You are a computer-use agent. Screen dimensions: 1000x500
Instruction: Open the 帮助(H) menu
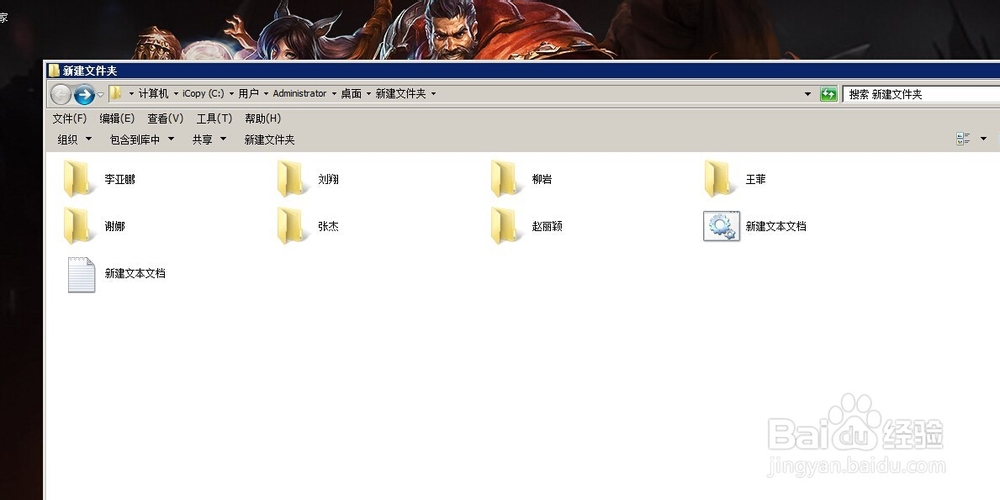pos(263,119)
